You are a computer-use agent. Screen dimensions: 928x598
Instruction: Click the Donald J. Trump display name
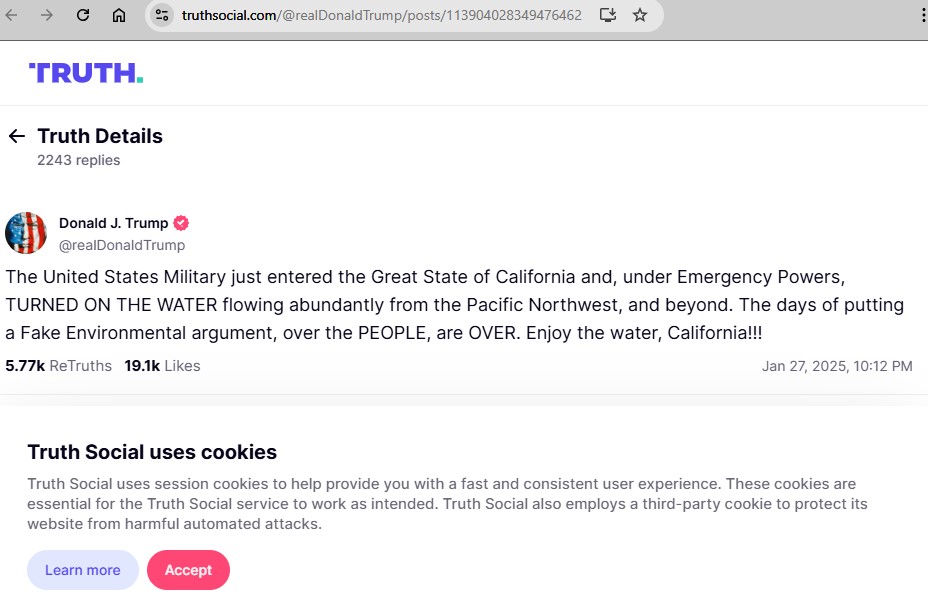[113, 223]
